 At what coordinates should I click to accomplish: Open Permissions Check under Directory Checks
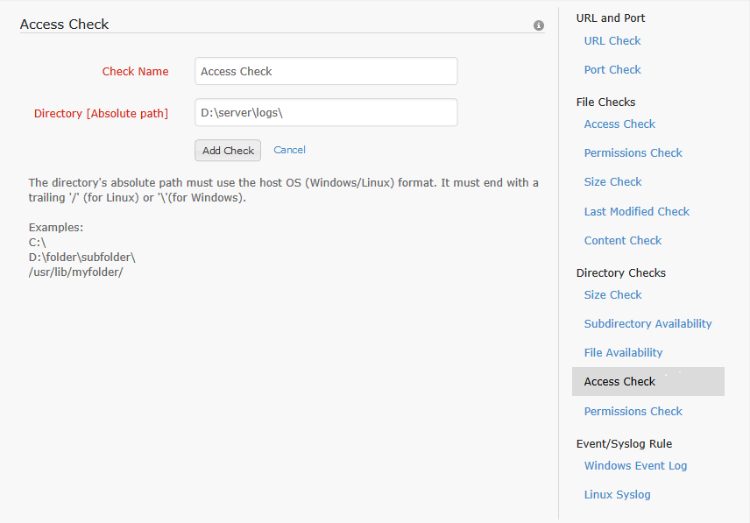coord(633,411)
